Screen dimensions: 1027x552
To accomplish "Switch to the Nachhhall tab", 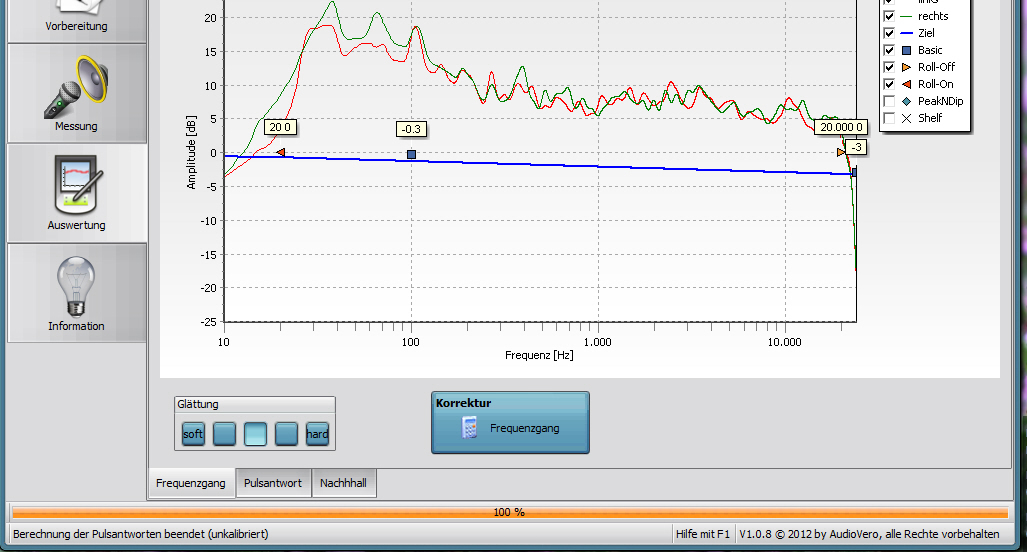I will coord(343,483).
